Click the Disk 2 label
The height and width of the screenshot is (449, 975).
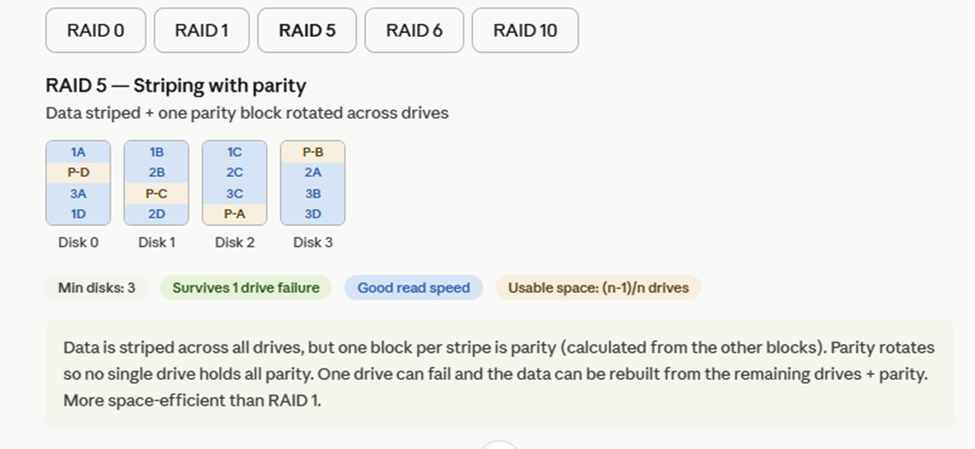click(x=234, y=242)
